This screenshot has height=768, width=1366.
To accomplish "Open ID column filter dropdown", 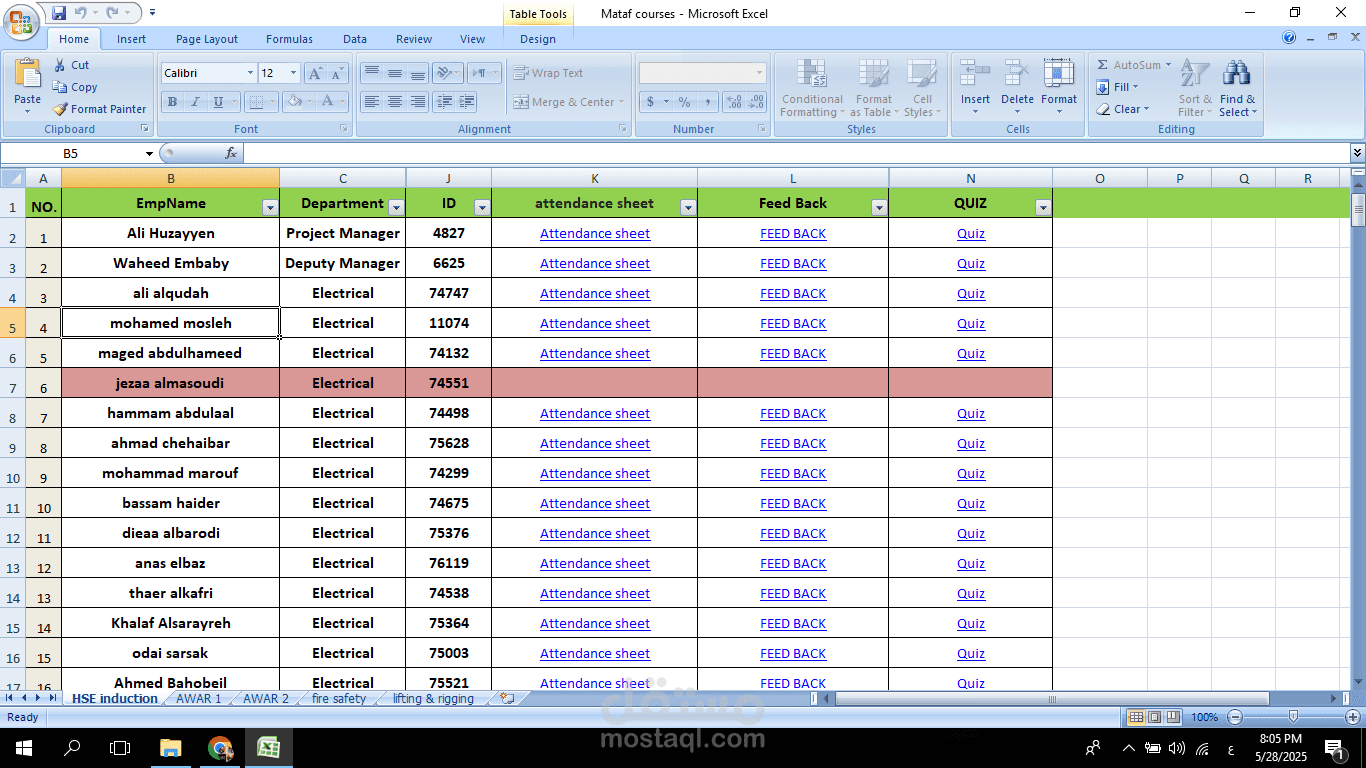I will [x=482, y=208].
